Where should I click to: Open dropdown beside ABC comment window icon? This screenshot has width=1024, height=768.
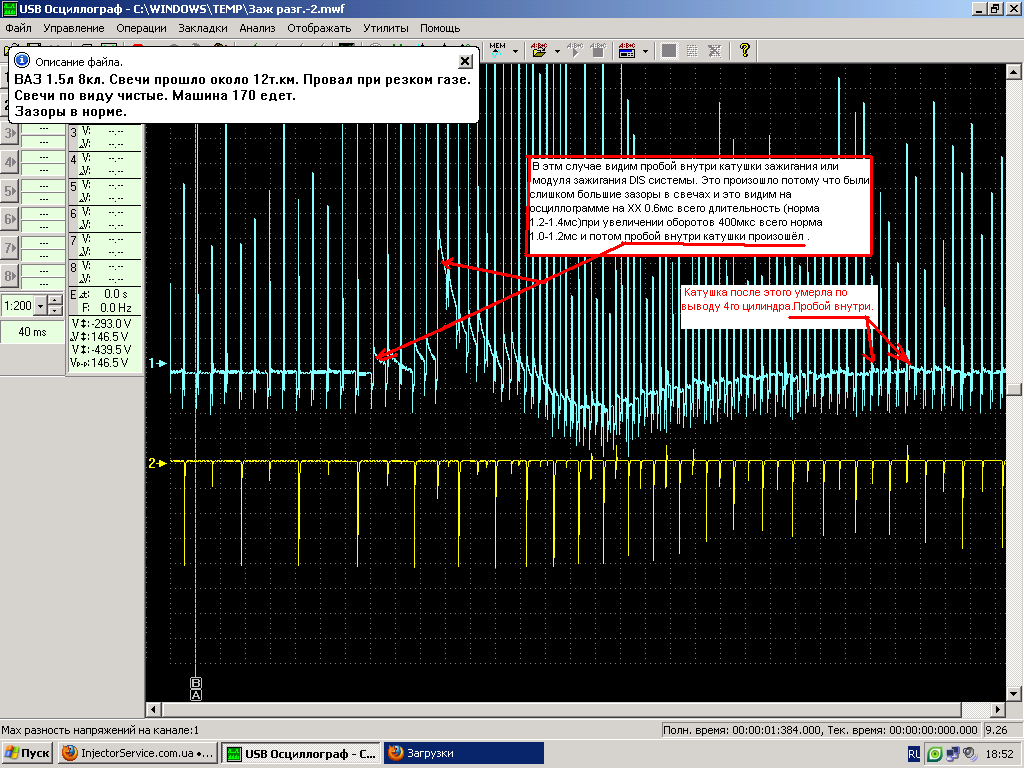pos(645,51)
